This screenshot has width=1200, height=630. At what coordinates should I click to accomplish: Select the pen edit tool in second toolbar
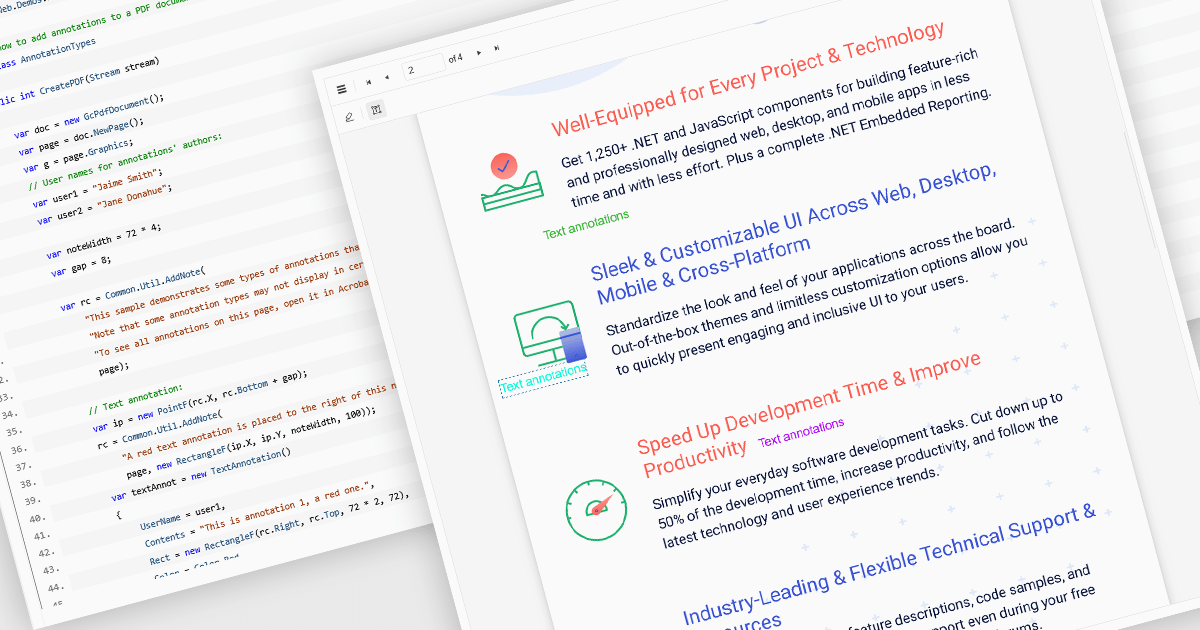pos(349,116)
